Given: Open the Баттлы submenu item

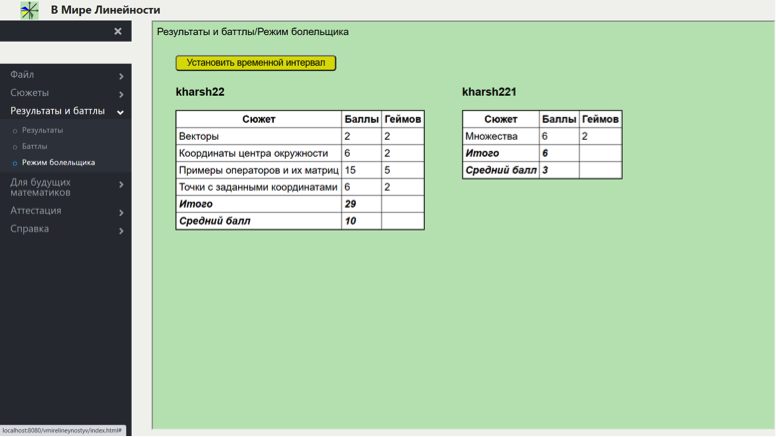Looking at the screenshot, I should (35, 146).
